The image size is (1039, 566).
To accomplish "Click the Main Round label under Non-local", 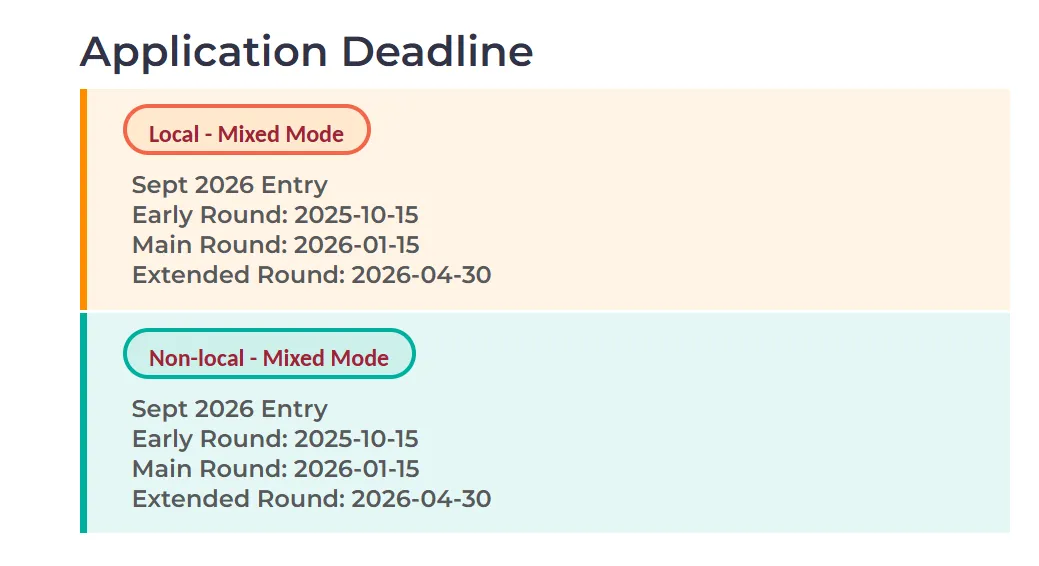I will tap(209, 469).
